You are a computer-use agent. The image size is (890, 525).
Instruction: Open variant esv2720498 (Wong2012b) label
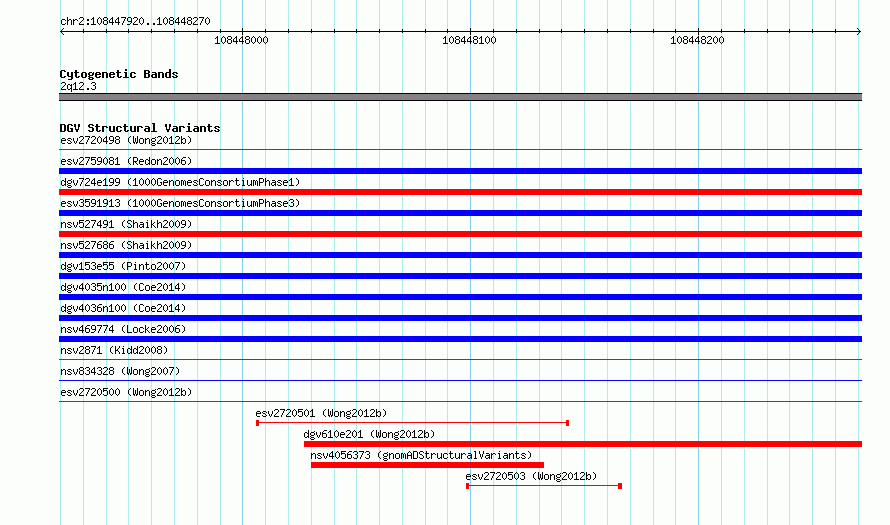[x=126, y=140]
